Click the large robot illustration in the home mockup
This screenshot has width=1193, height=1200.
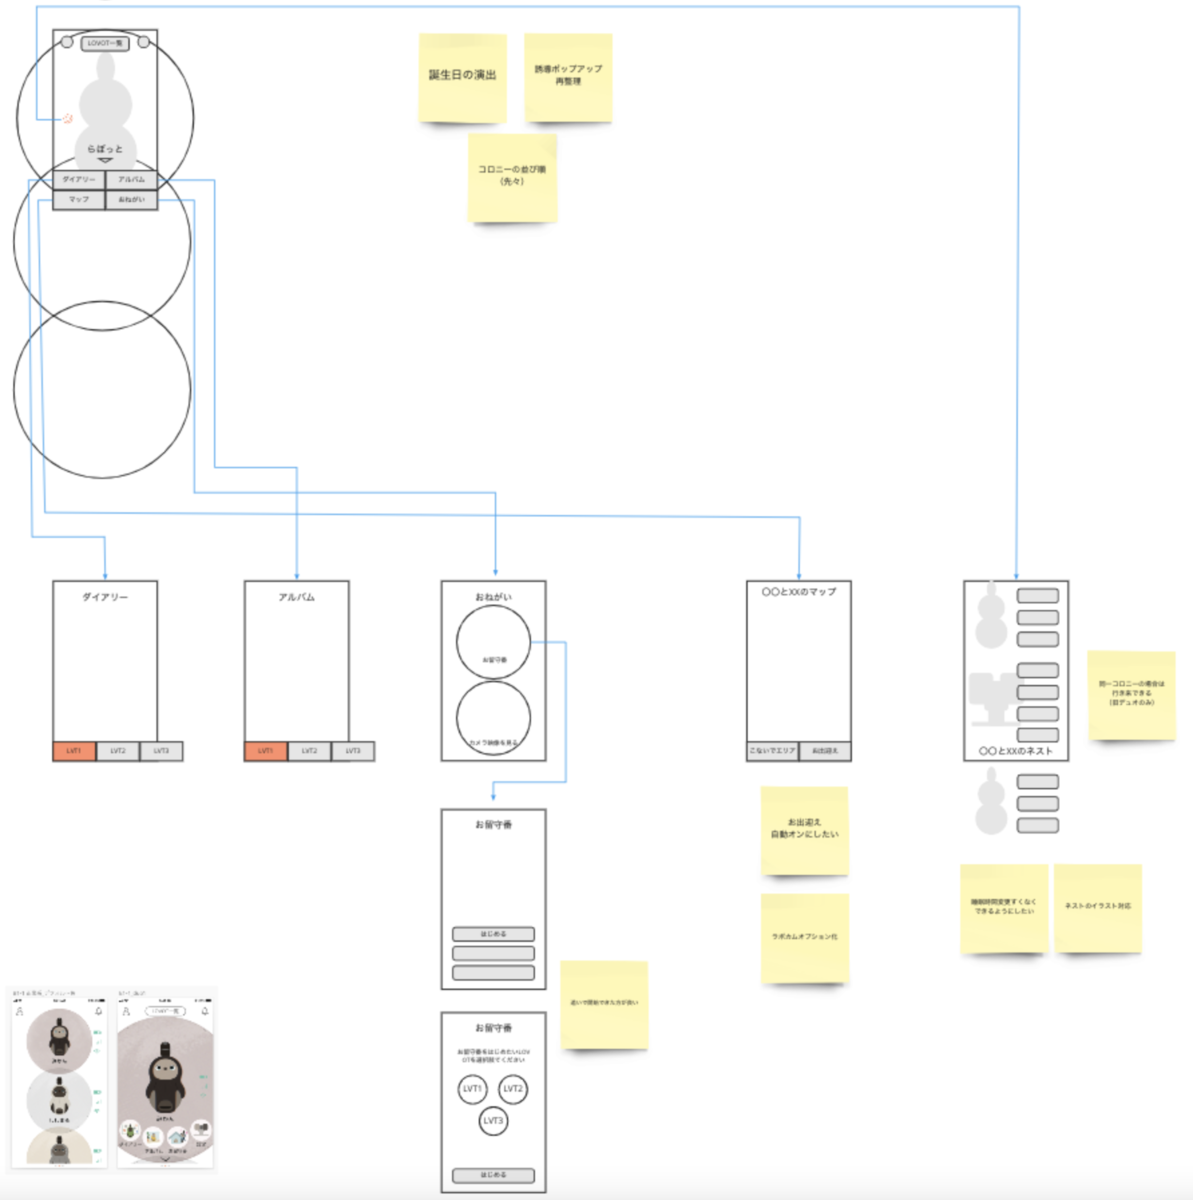(x=165, y=1078)
